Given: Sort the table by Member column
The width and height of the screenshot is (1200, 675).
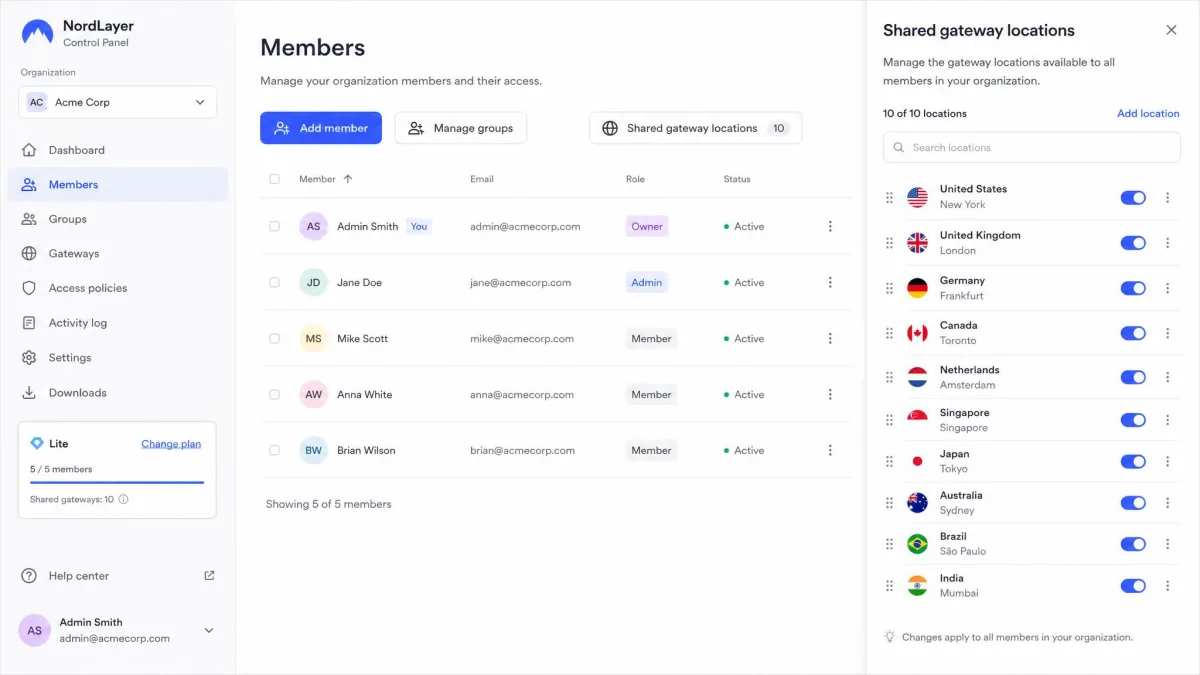Looking at the screenshot, I should click(326, 179).
